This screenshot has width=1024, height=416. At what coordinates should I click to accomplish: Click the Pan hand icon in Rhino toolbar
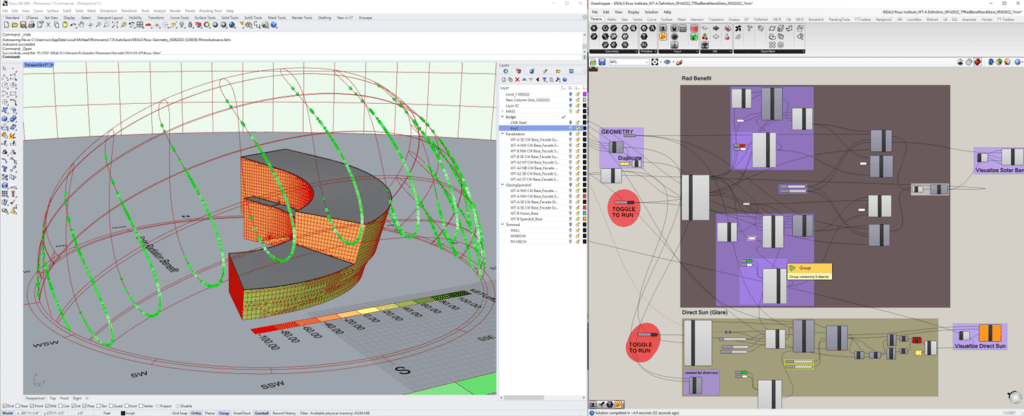coord(82,25)
